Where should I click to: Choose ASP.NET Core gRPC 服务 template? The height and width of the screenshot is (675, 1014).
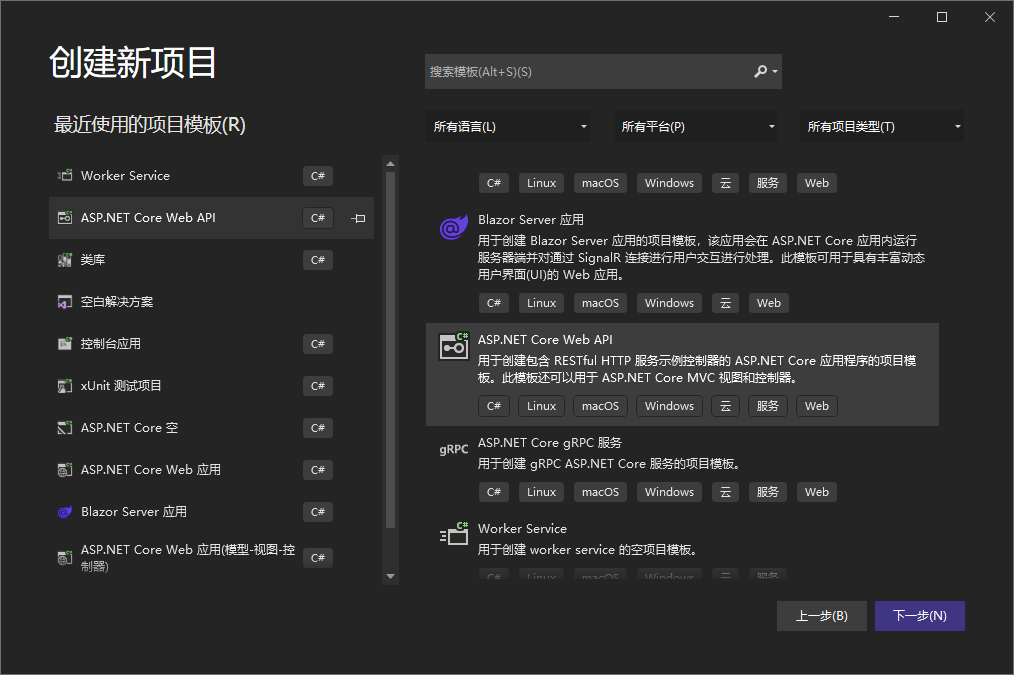pyautogui.click(x=550, y=443)
